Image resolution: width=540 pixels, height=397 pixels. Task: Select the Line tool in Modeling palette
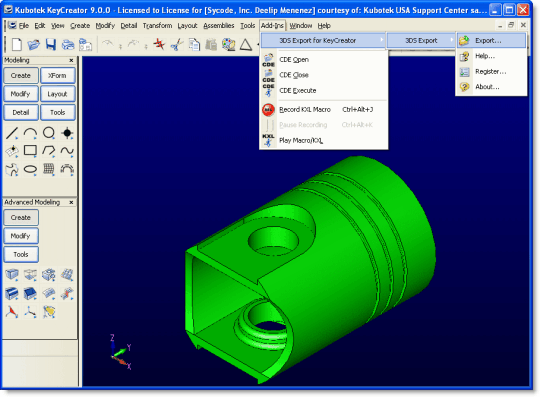(12, 133)
